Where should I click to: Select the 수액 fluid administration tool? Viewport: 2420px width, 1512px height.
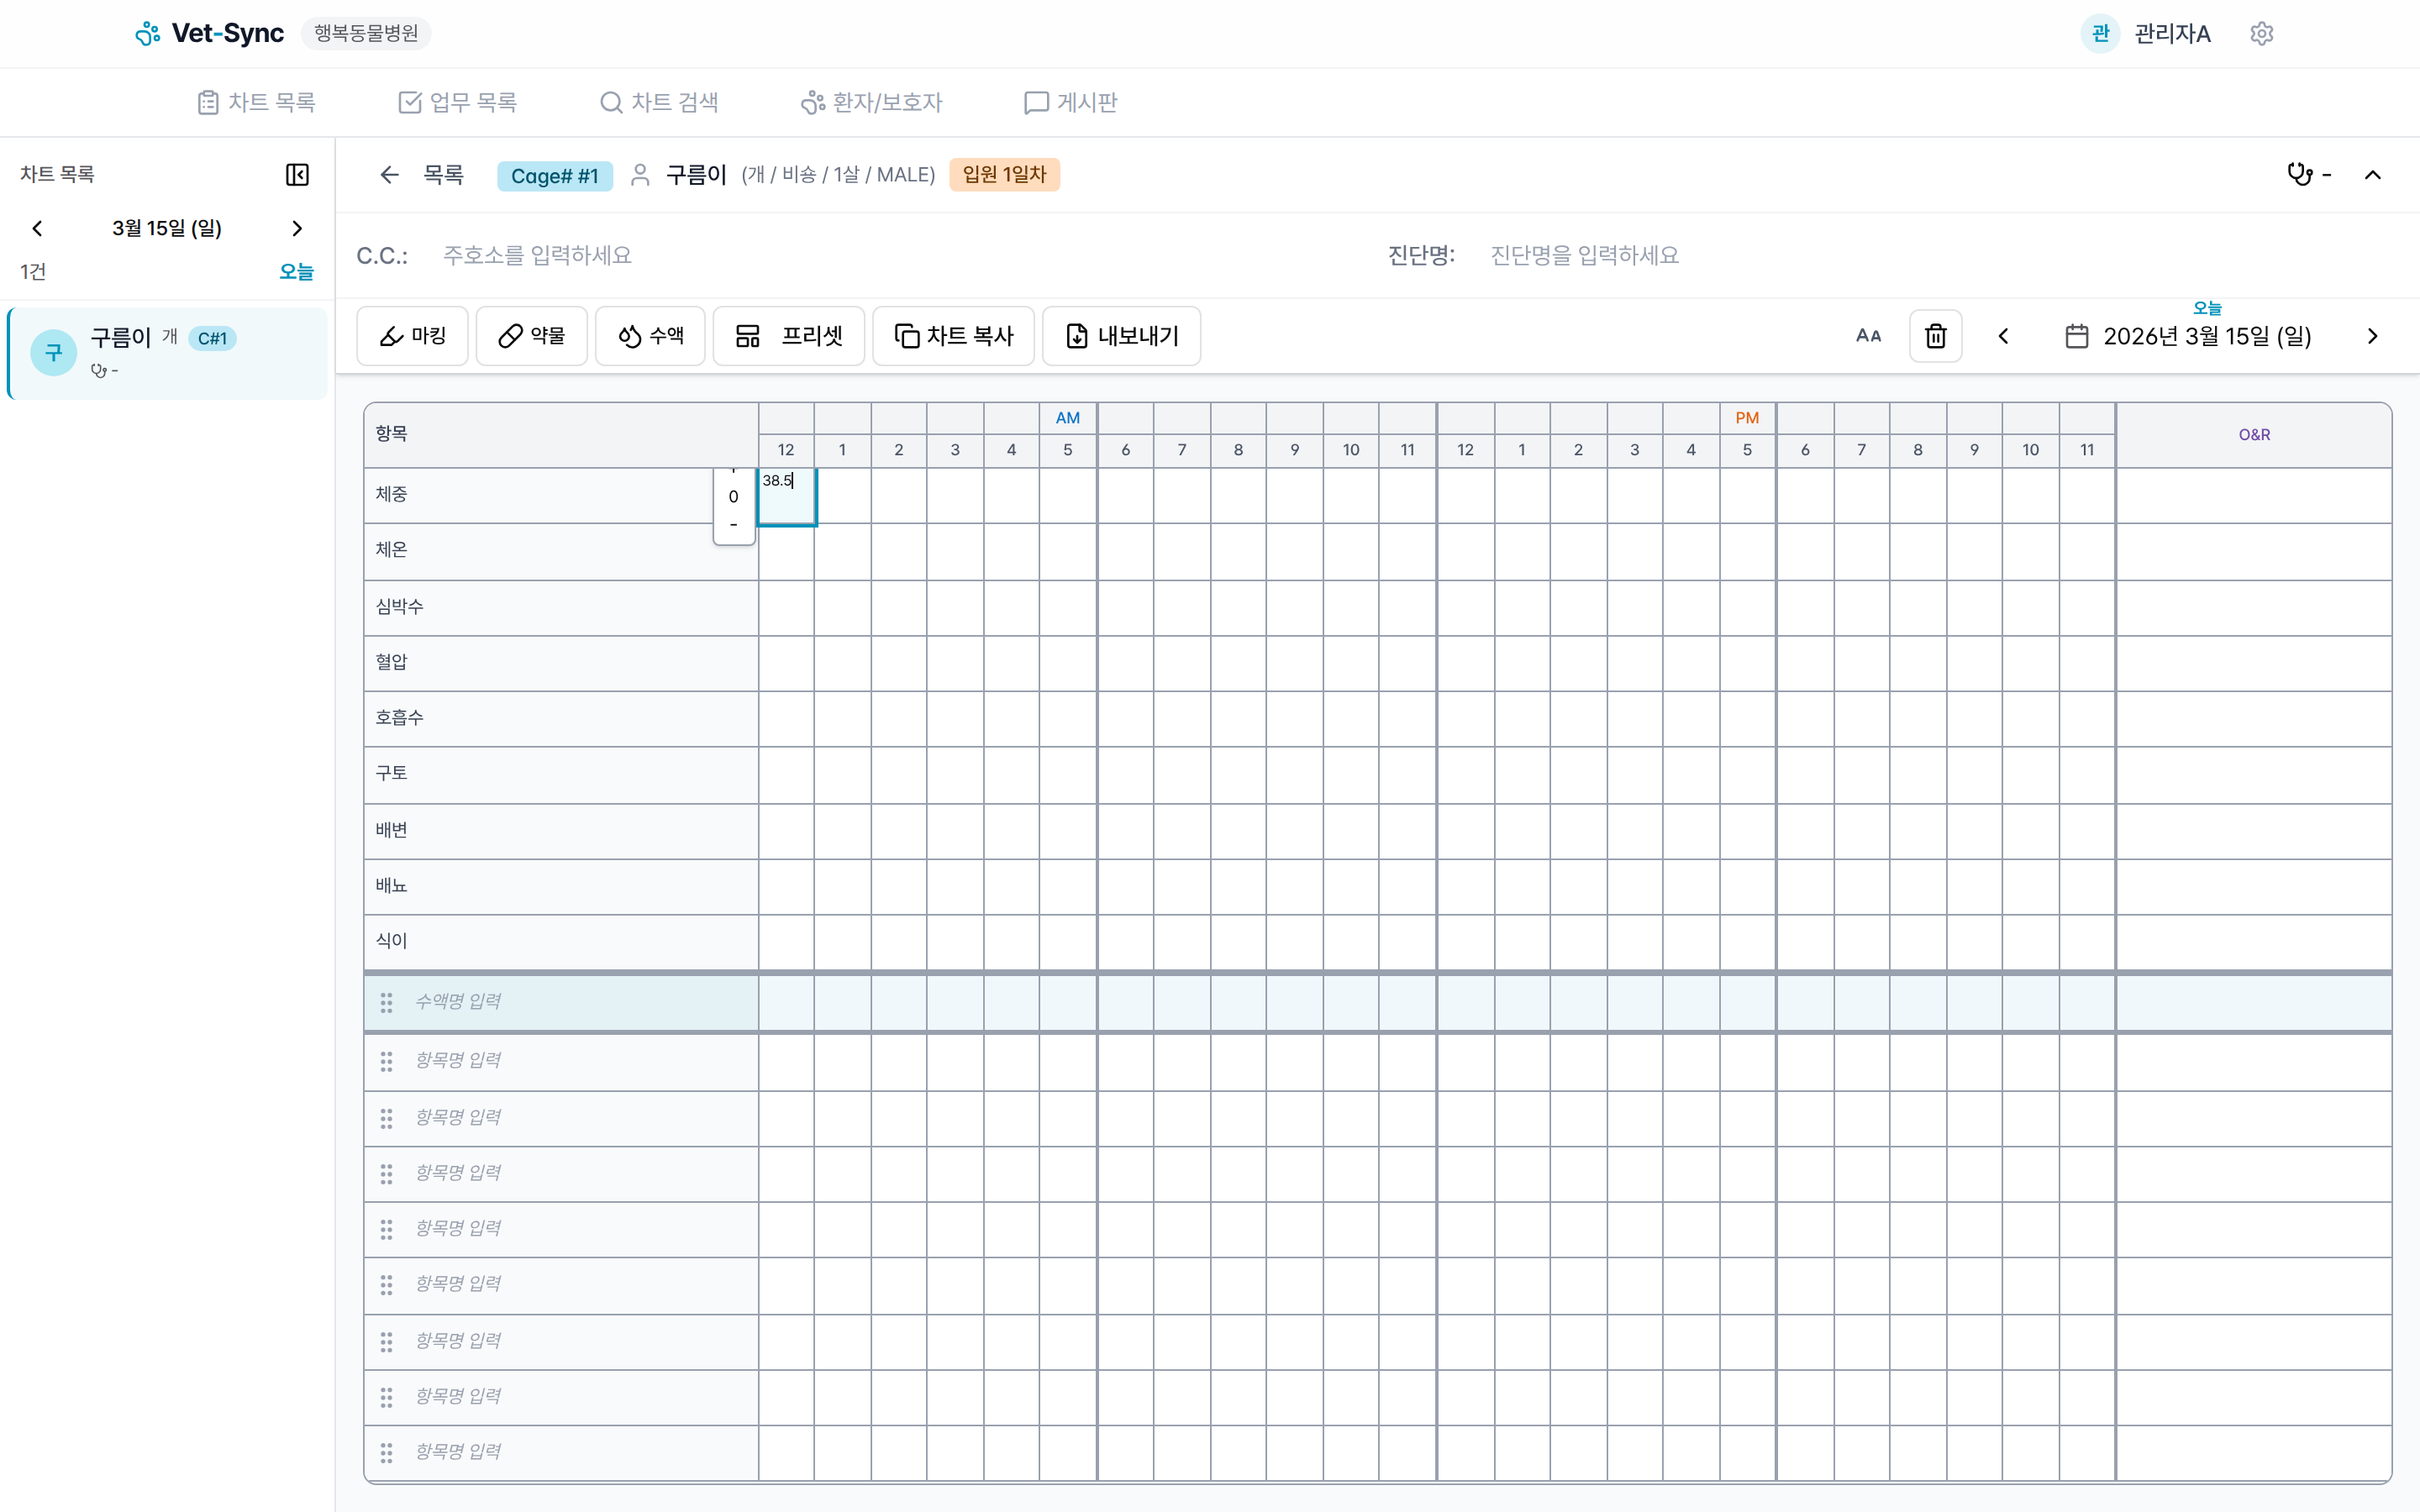tap(650, 336)
